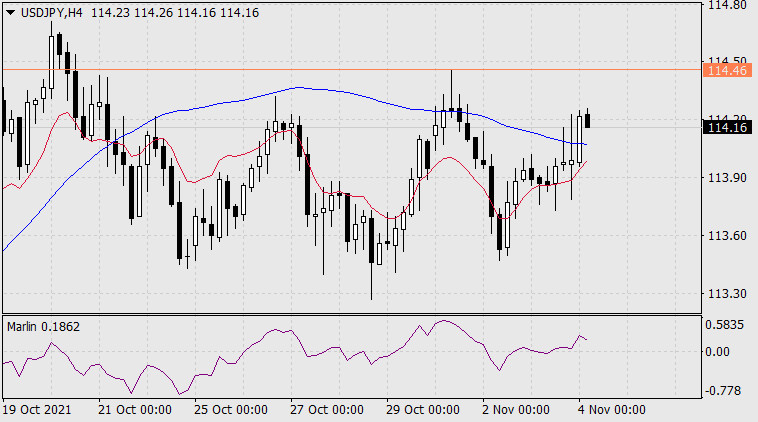Image resolution: width=758 pixels, height=422 pixels.
Task: Click the 113.30 price axis value
Action: click(727, 294)
